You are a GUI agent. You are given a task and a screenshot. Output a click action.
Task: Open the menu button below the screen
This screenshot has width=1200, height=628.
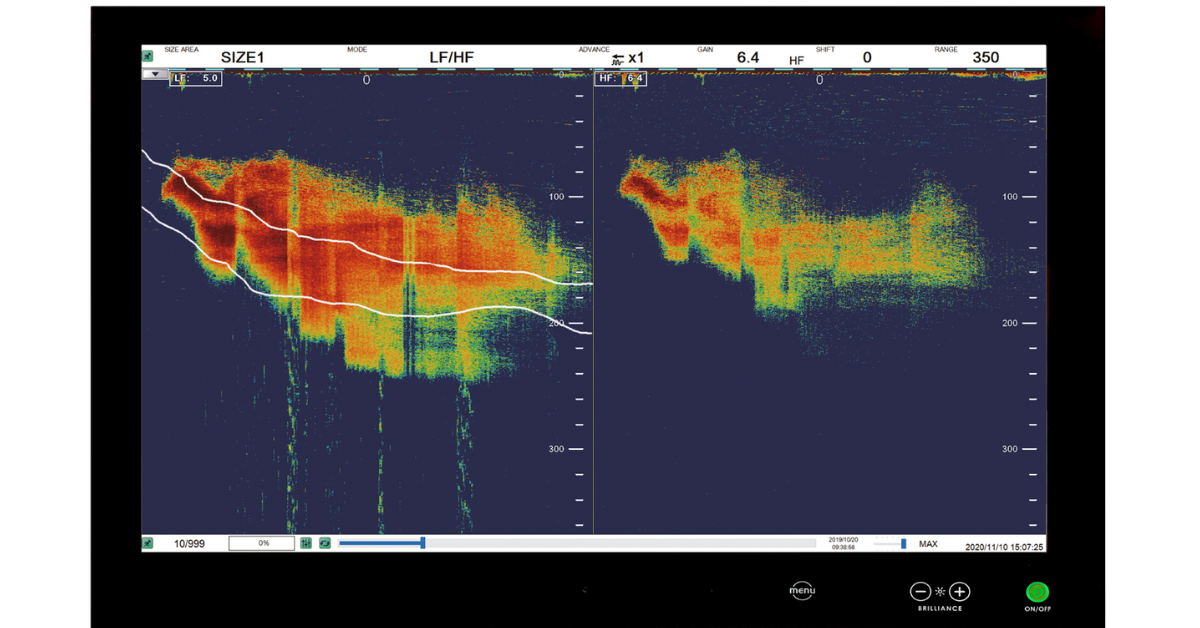tap(802, 591)
